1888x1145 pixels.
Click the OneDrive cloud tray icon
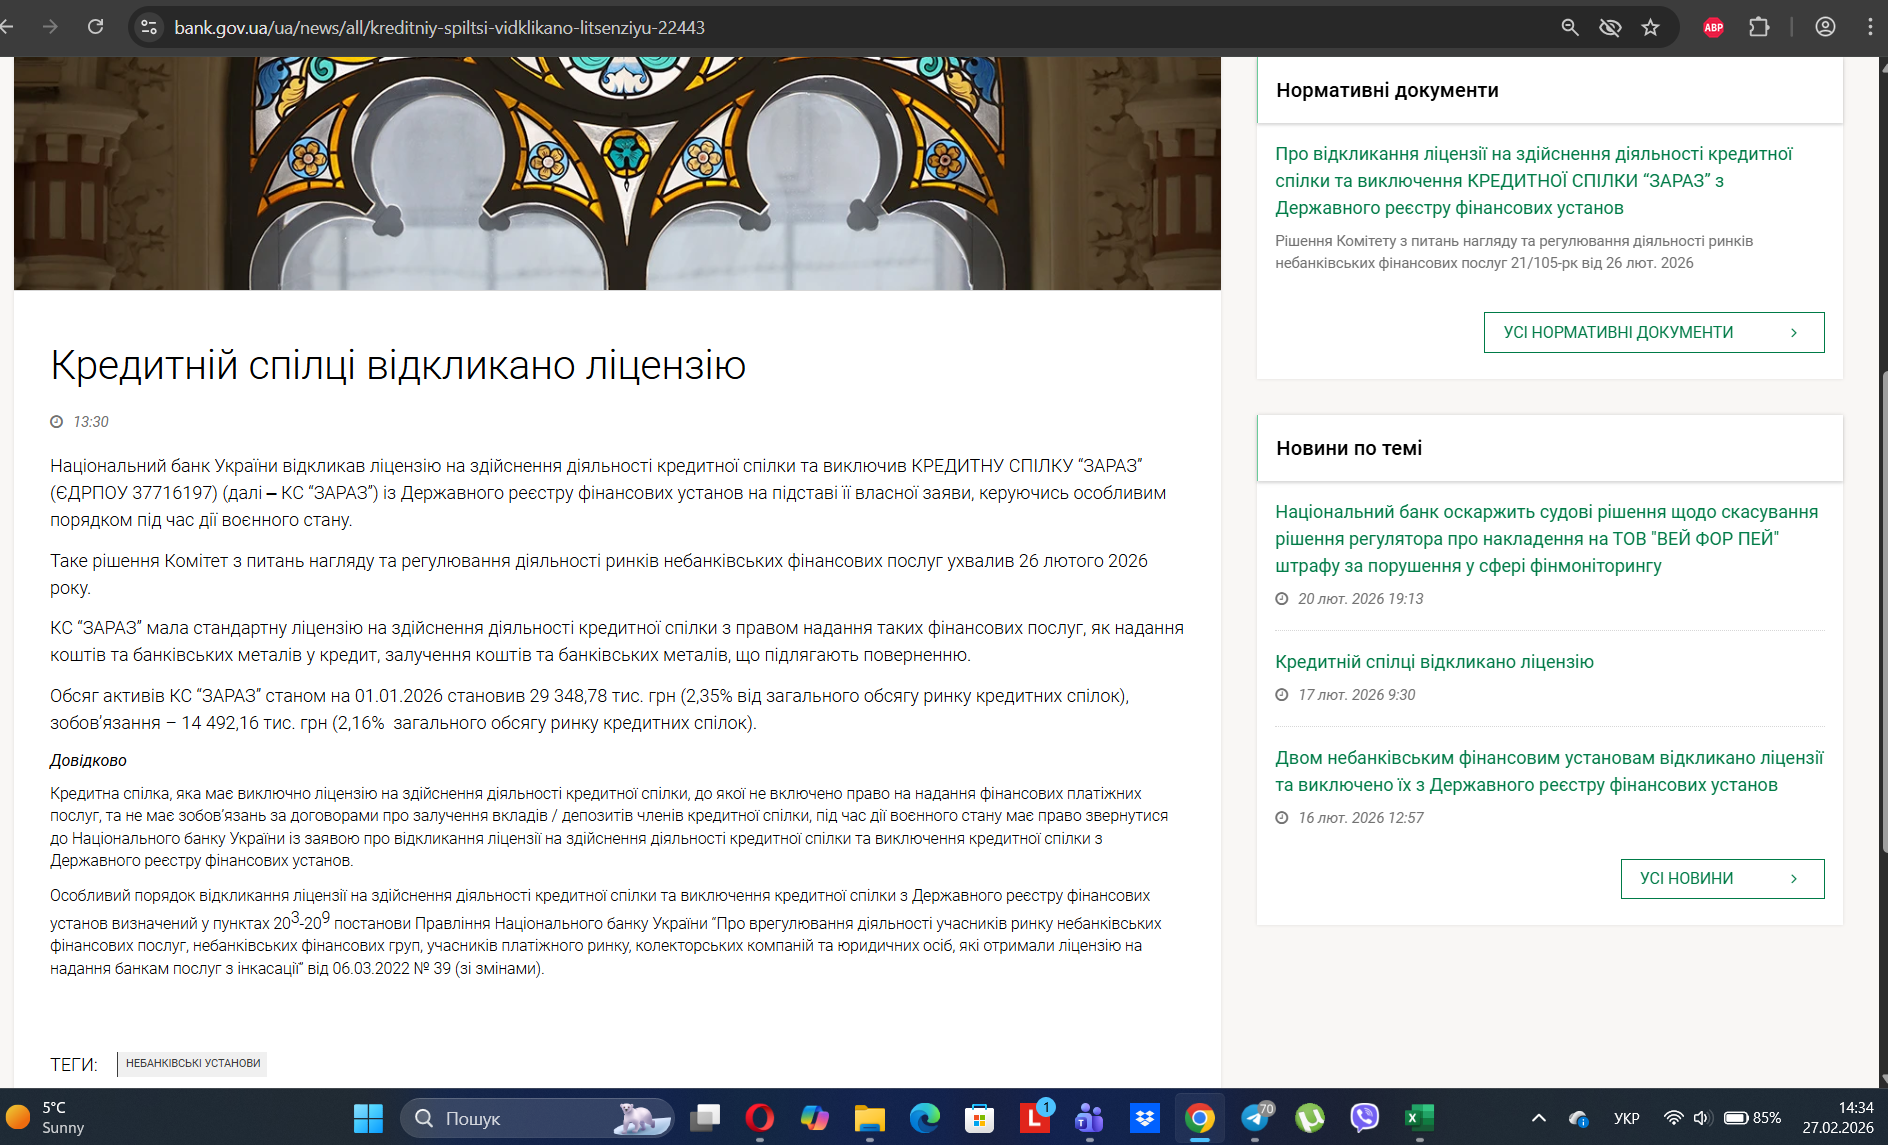click(1579, 1118)
